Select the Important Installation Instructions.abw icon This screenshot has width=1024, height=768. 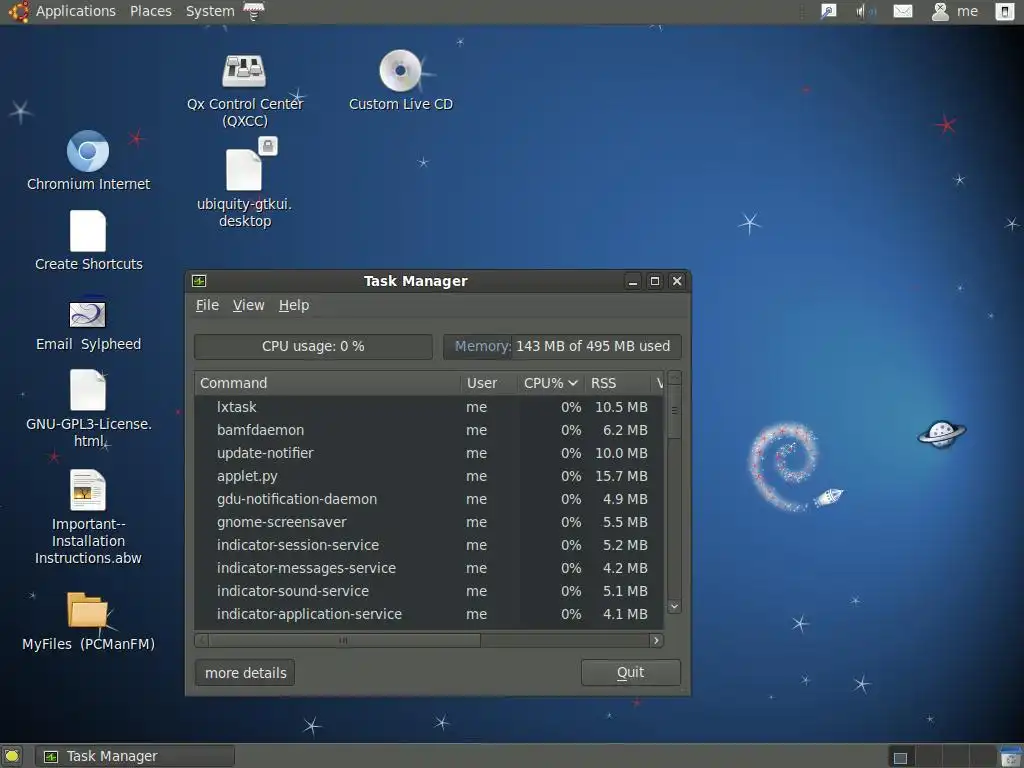(88, 490)
